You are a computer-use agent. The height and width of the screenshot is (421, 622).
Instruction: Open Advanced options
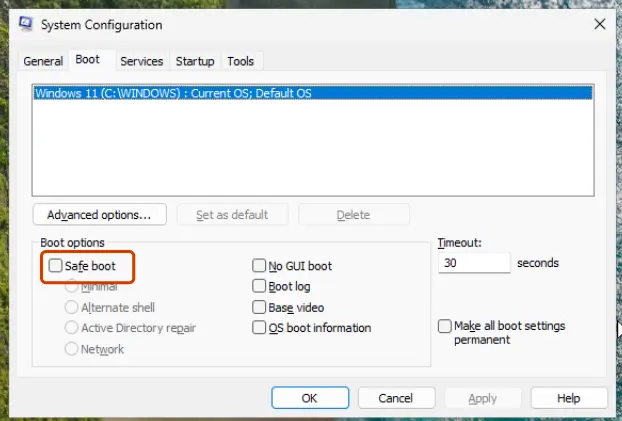pyautogui.click(x=100, y=215)
